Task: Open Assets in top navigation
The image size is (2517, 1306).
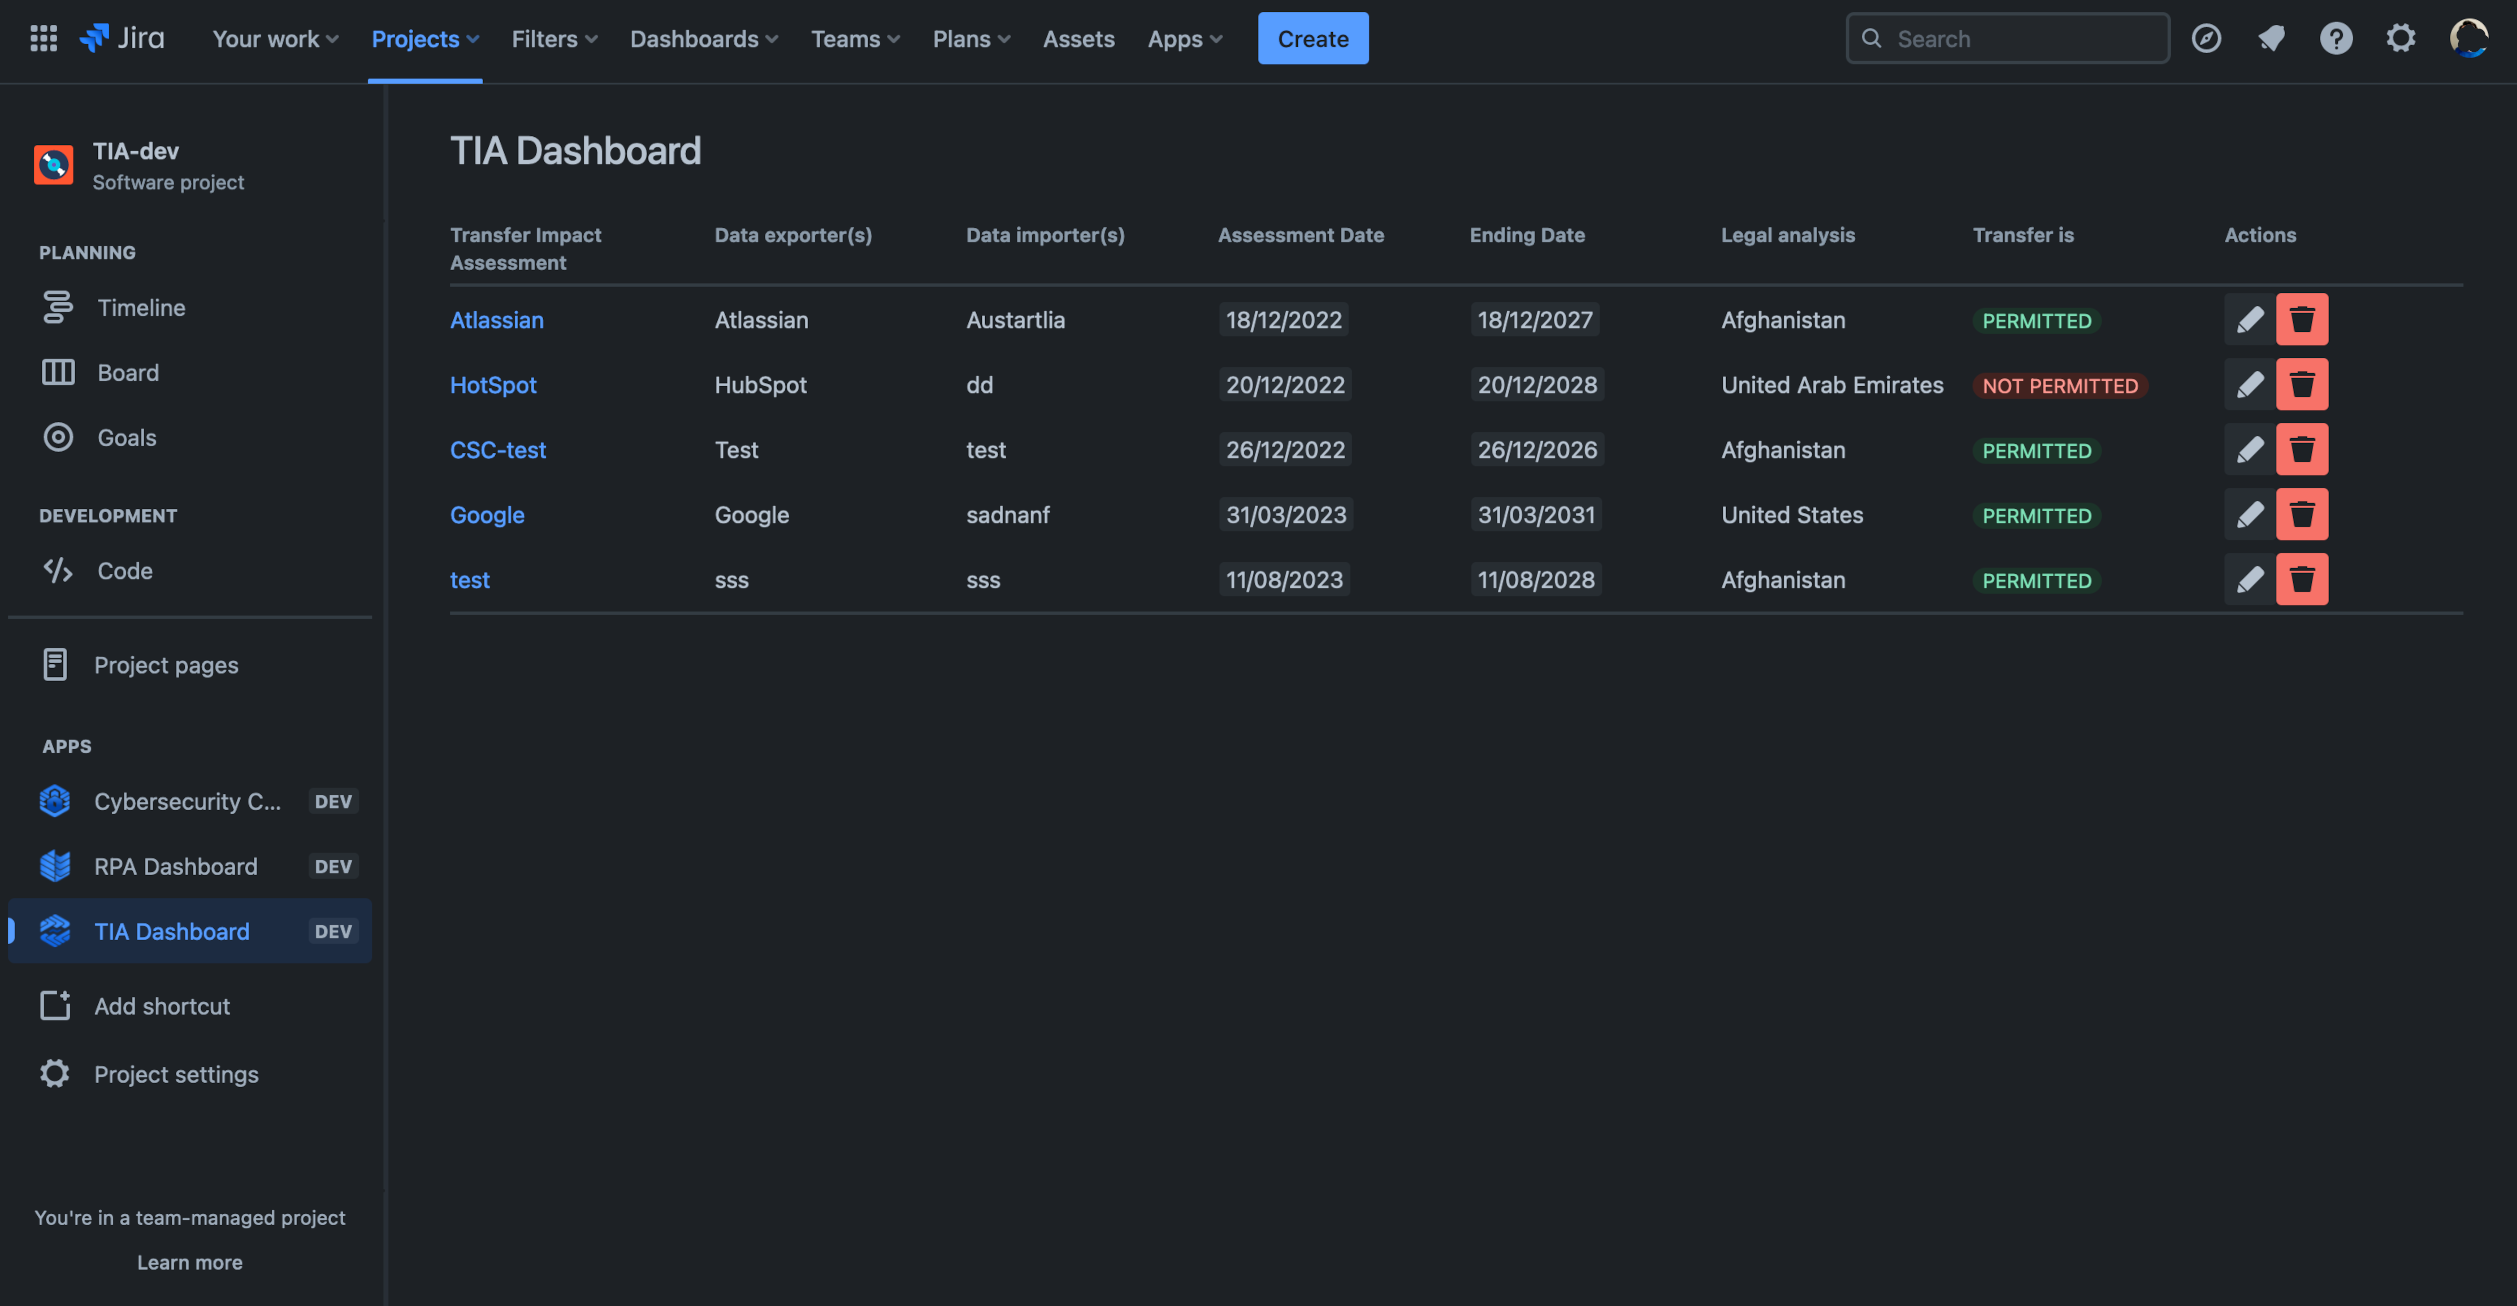Action: (1078, 38)
